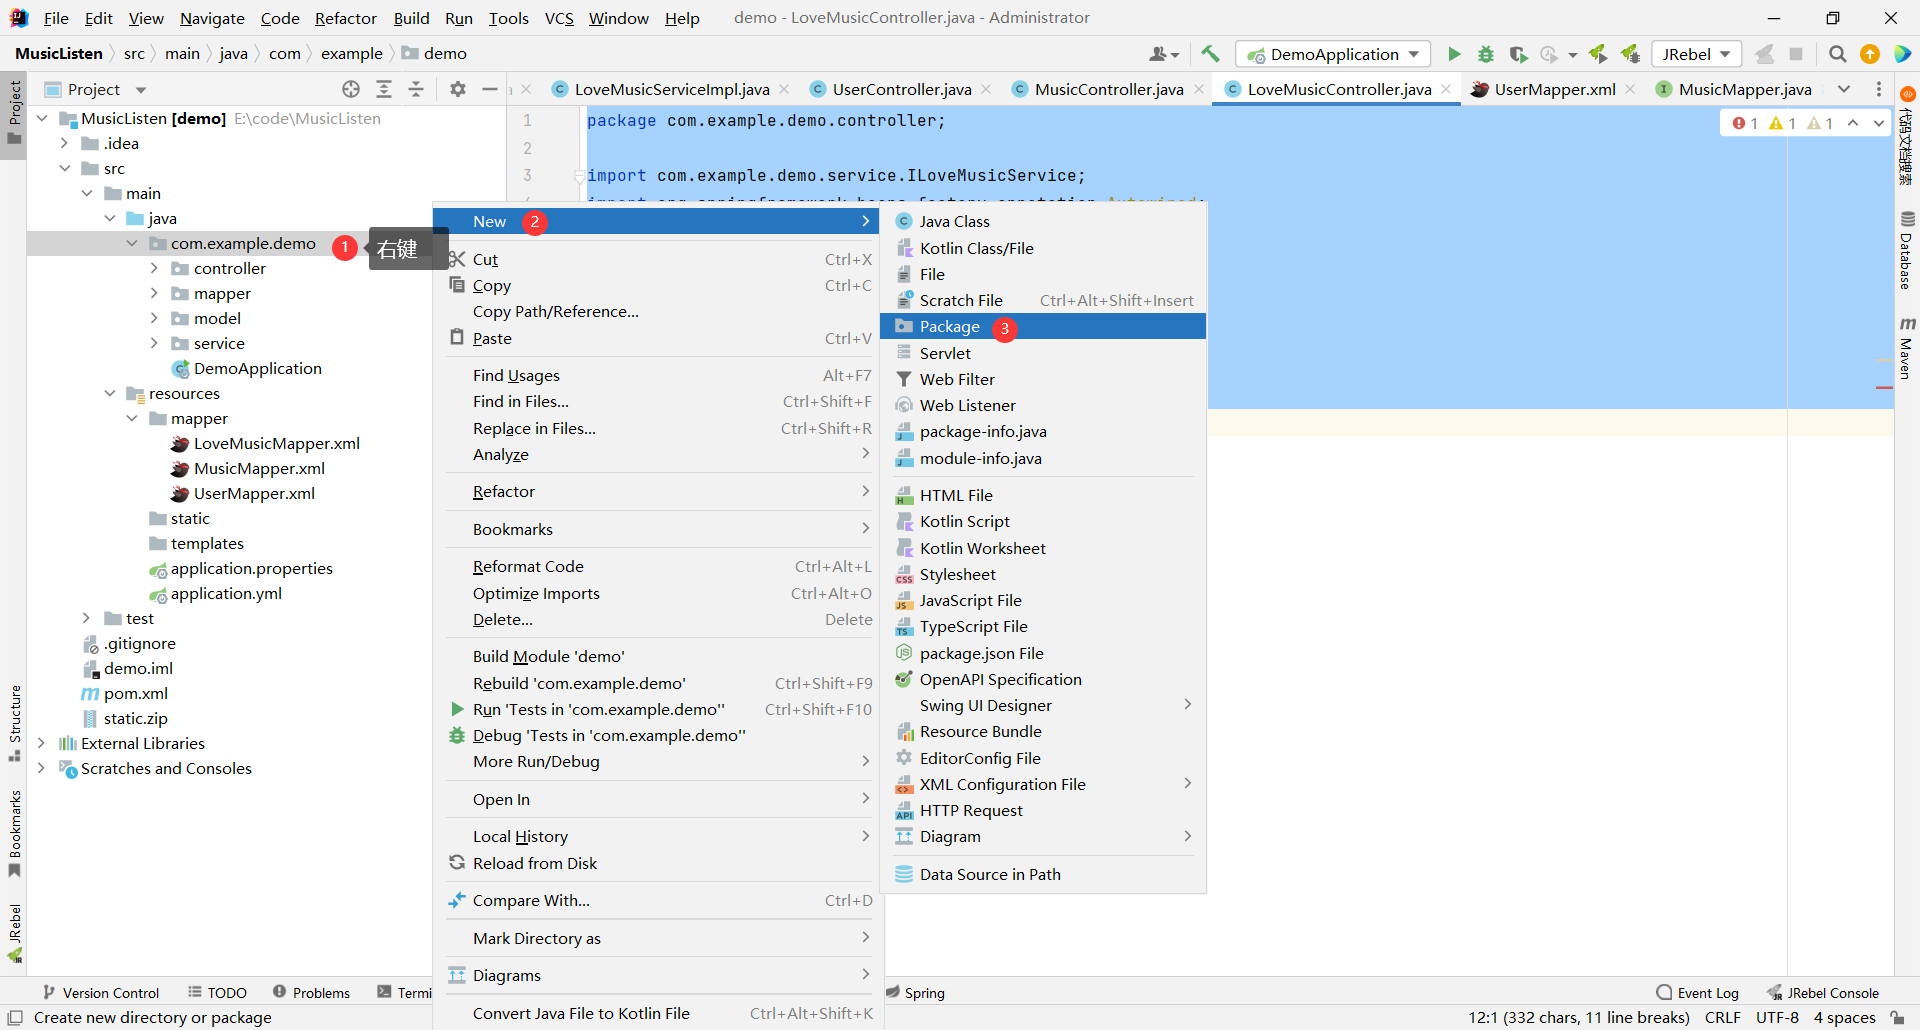Open Project panel settings gear

[x=458, y=89]
